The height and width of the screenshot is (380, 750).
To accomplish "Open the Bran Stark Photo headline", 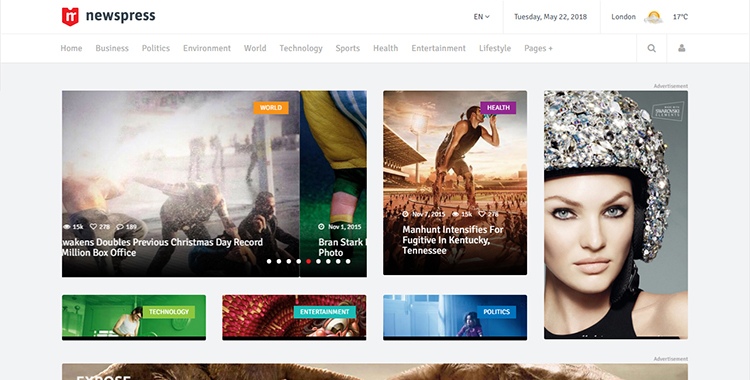I will tap(342, 247).
